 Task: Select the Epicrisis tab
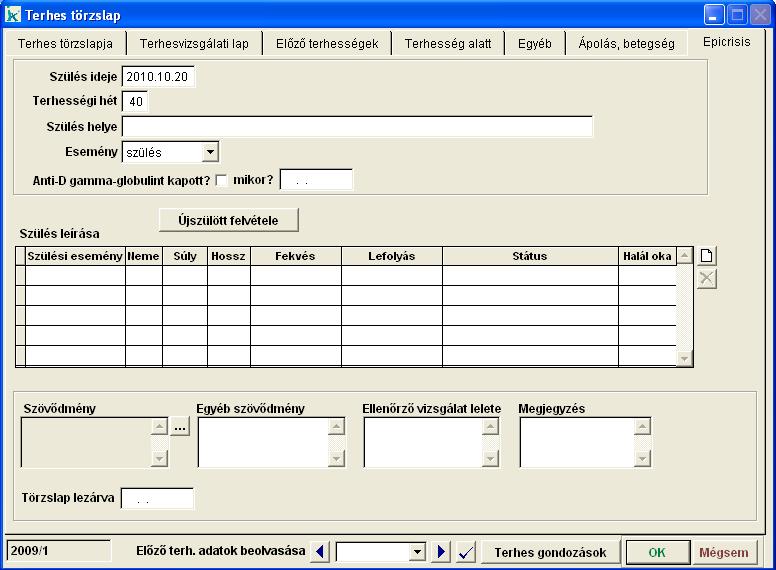click(x=727, y=42)
